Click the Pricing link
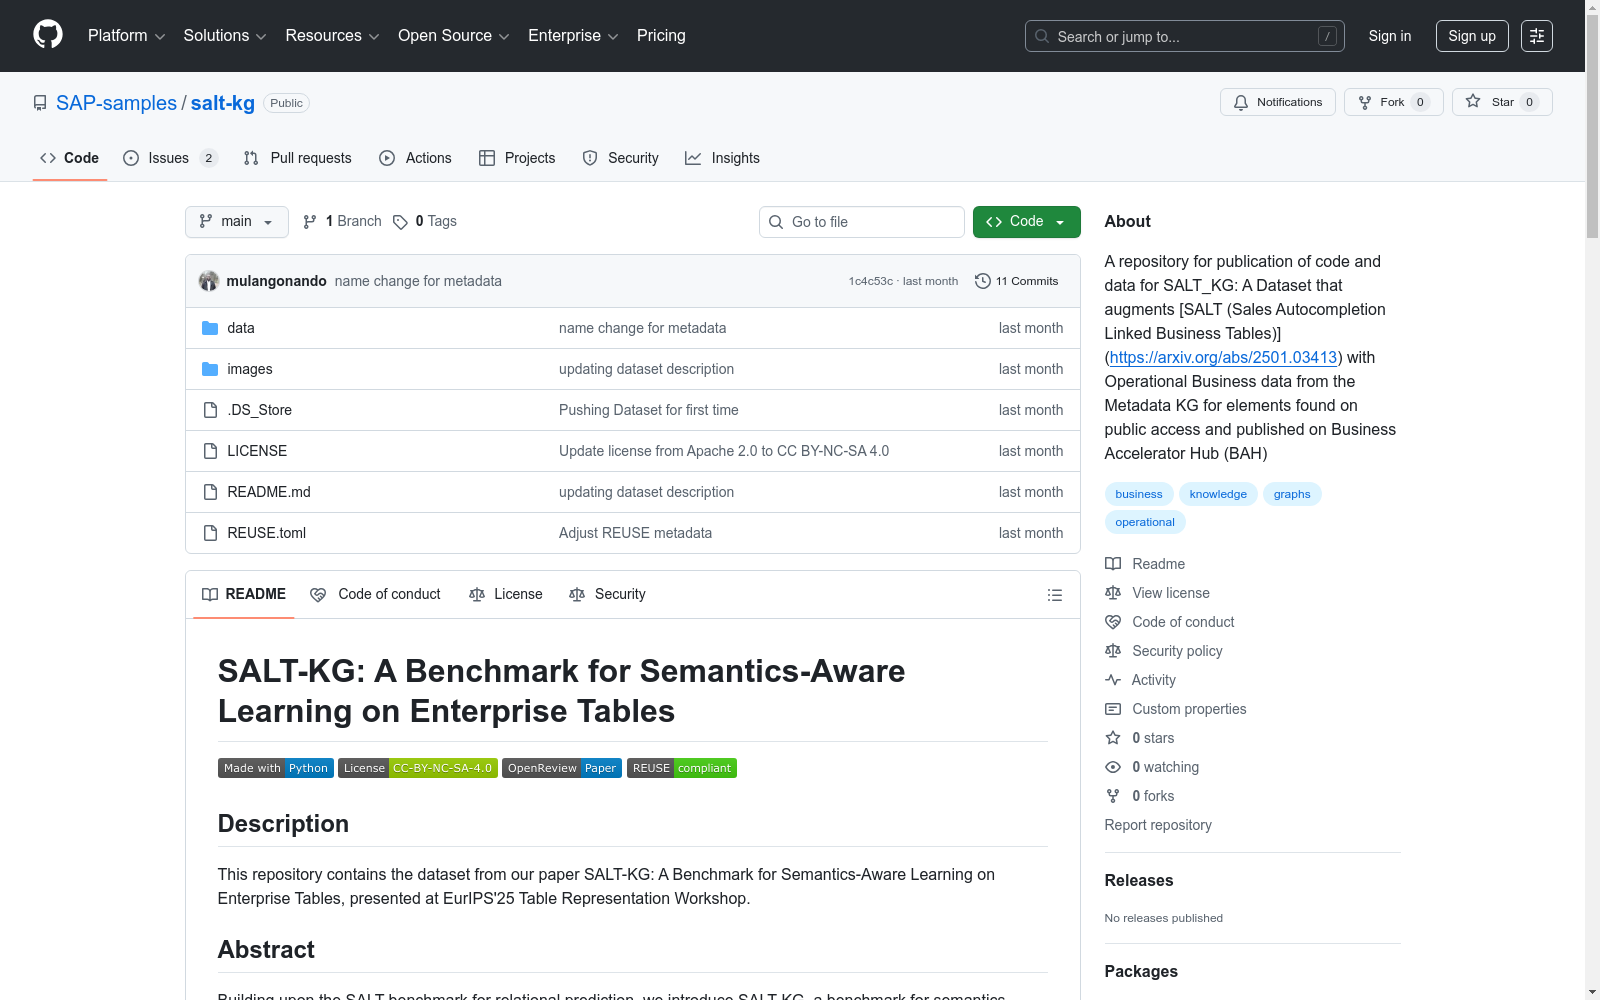1600x1000 pixels. click(661, 36)
